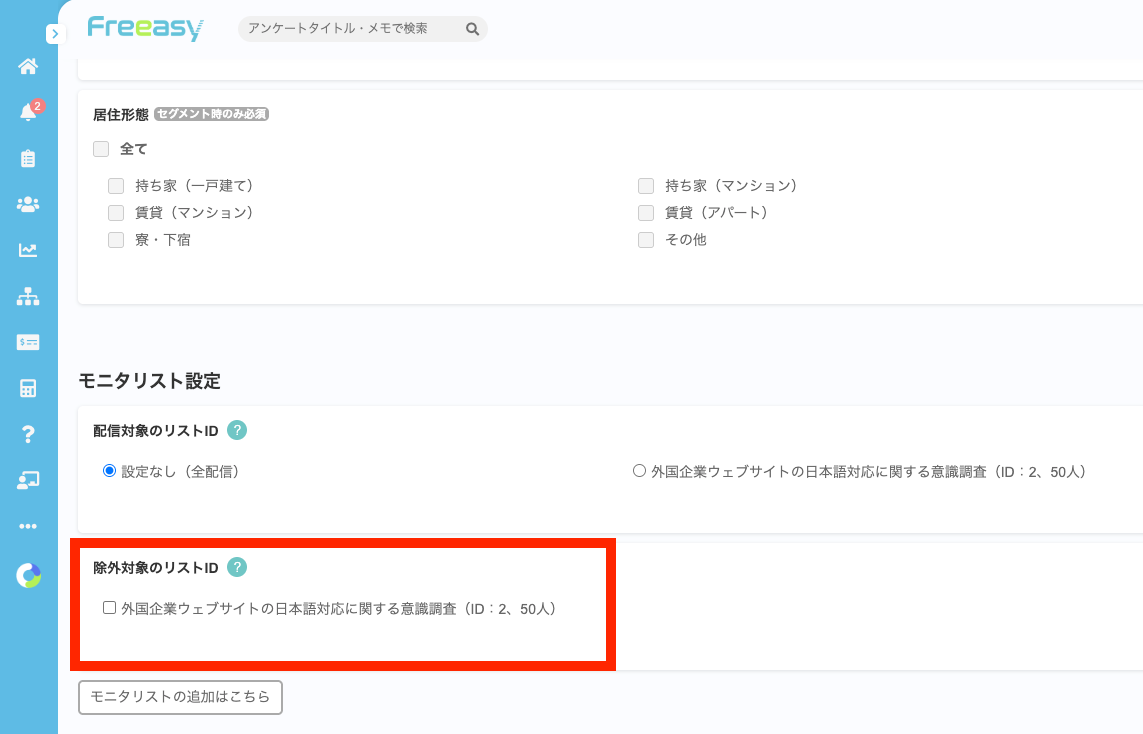Enable the 寮・下宿 checkbox
The height and width of the screenshot is (734, 1143).
[116, 239]
